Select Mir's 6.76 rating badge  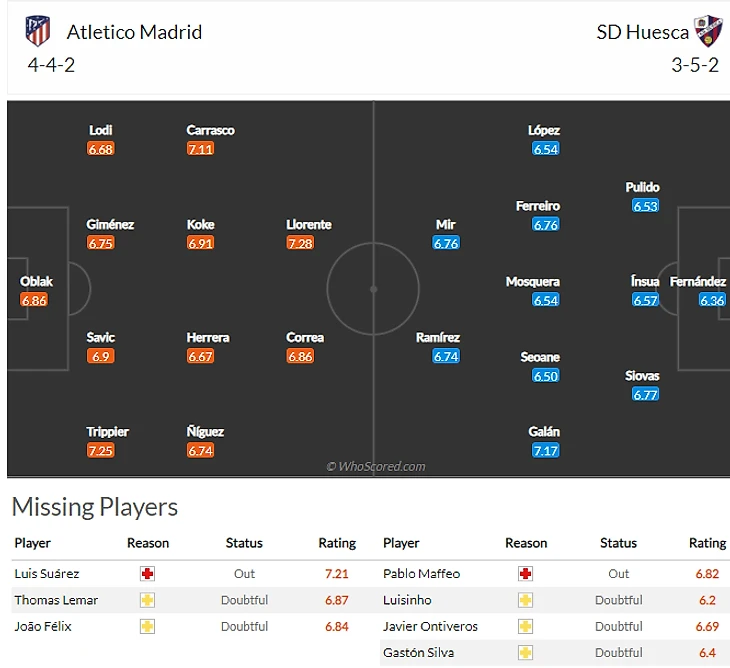446,243
